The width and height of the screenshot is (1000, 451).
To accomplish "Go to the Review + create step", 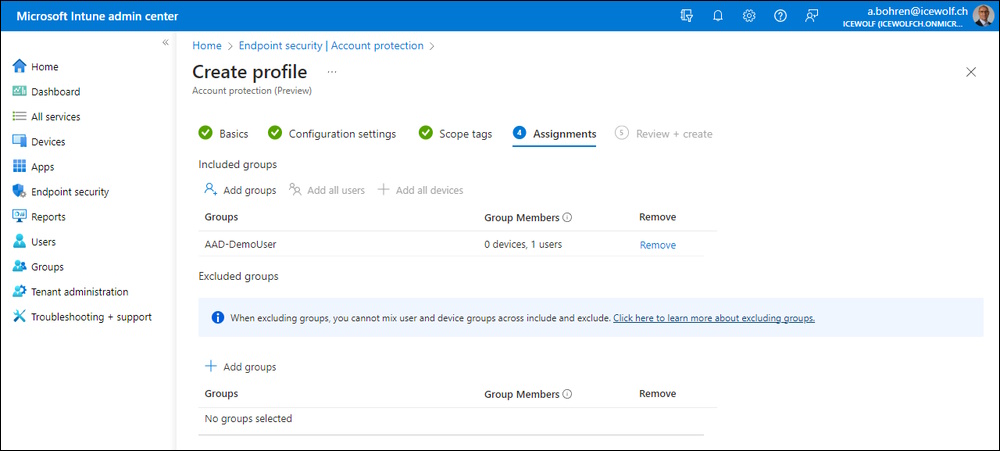I will click(x=663, y=133).
